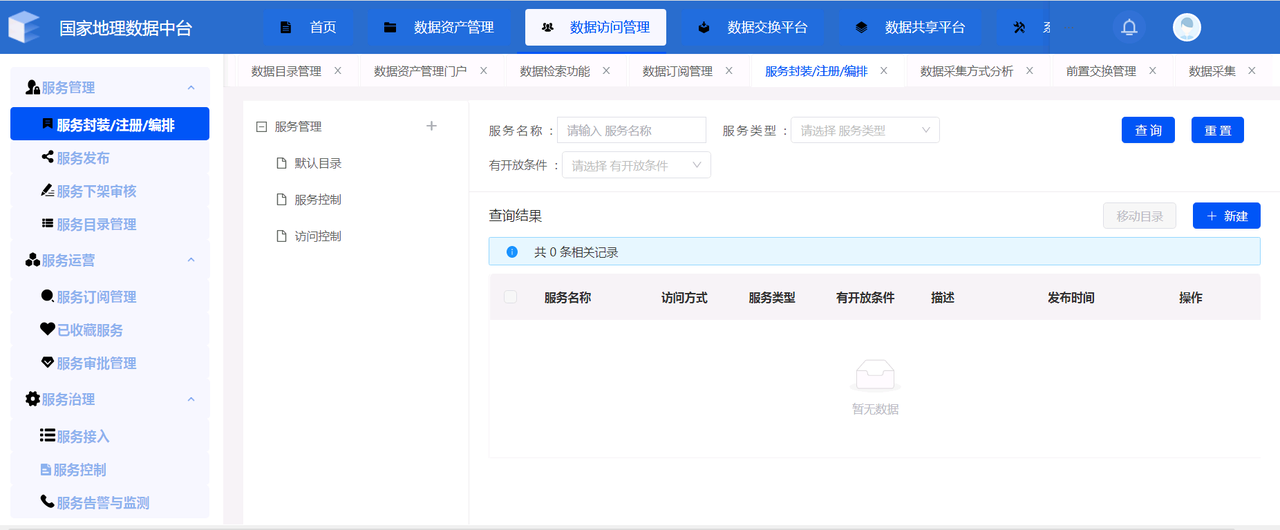
Task: Click the 新建 button
Action: 1226,216
